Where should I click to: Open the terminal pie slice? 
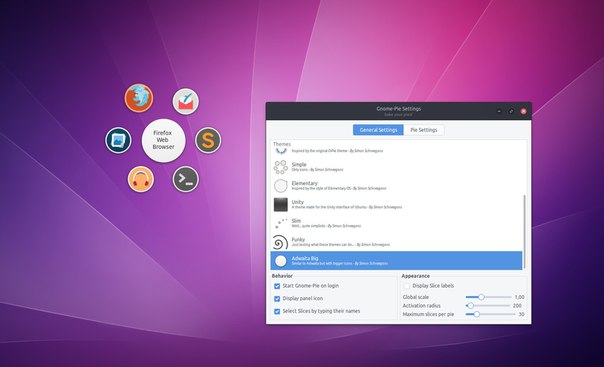point(186,179)
